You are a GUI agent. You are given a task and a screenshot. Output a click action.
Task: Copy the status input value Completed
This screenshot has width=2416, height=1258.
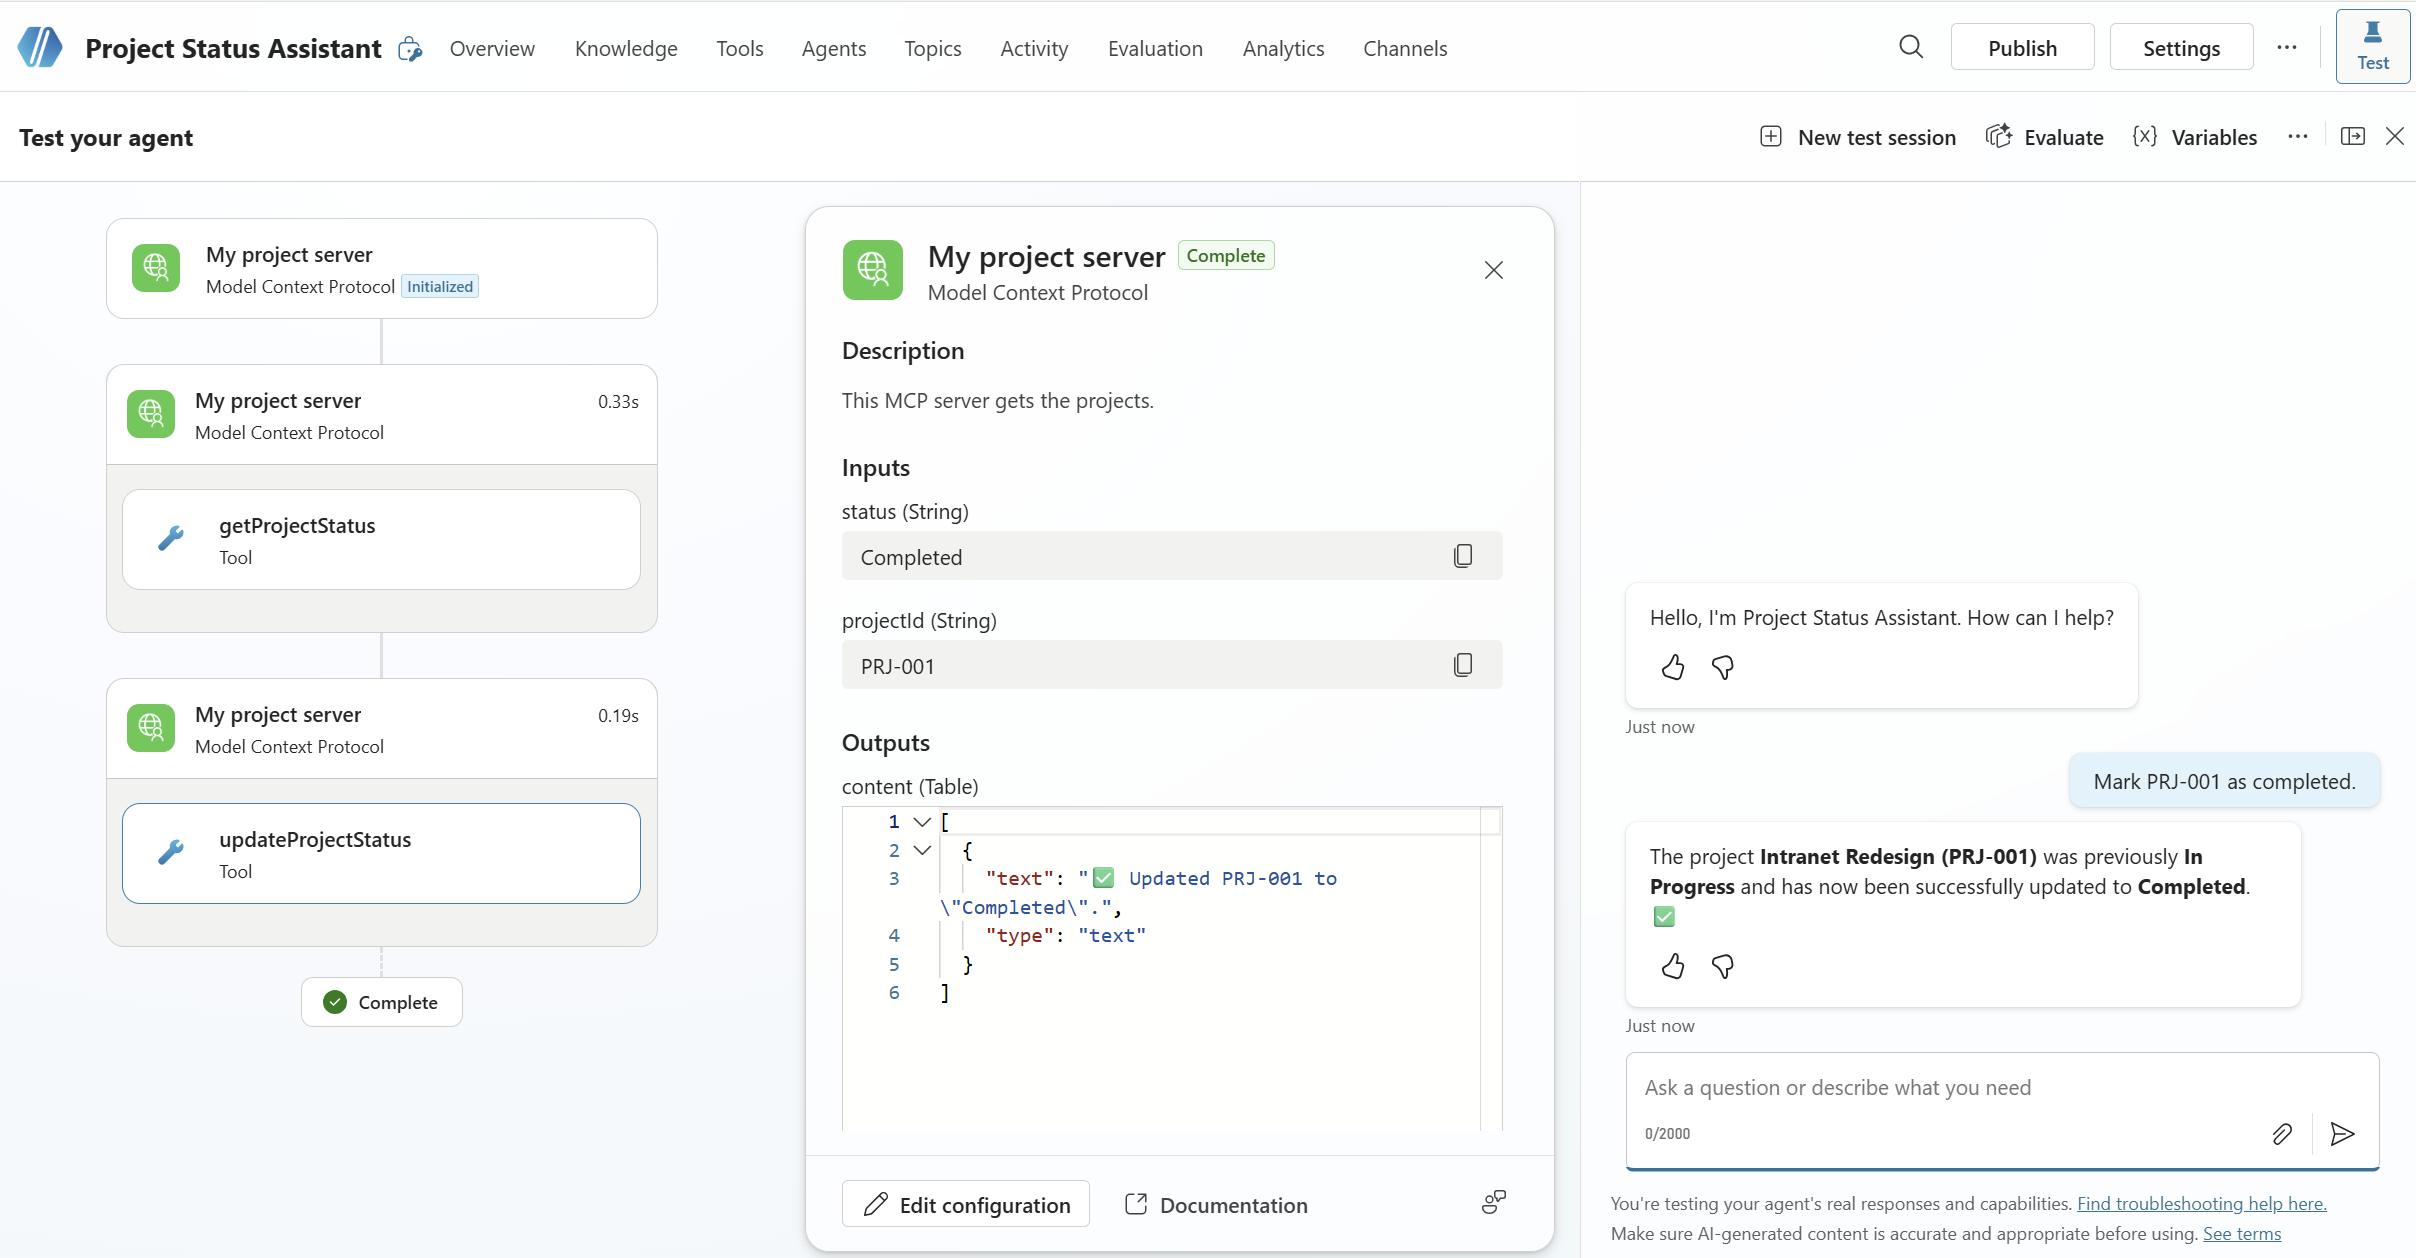coord(1462,556)
